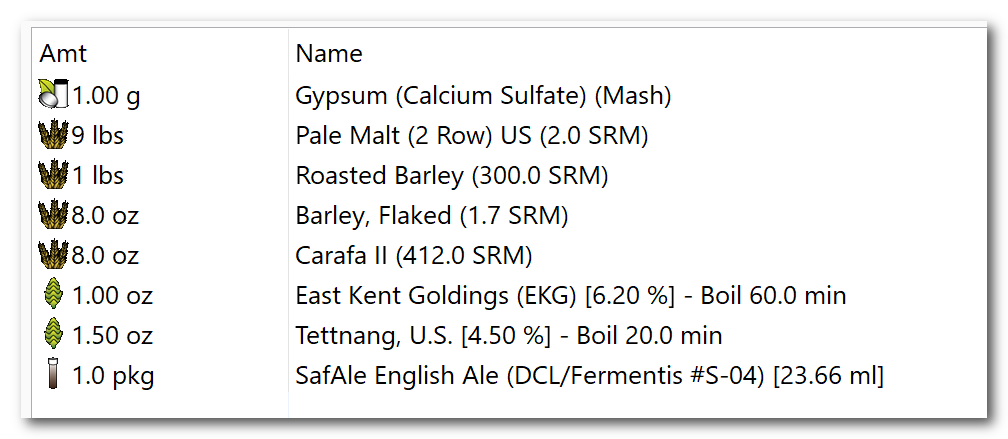The width and height of the screenshot is (1008, 439).
Task: Click the Roasted Barley grain icon
Action: (x=53, y=175)
